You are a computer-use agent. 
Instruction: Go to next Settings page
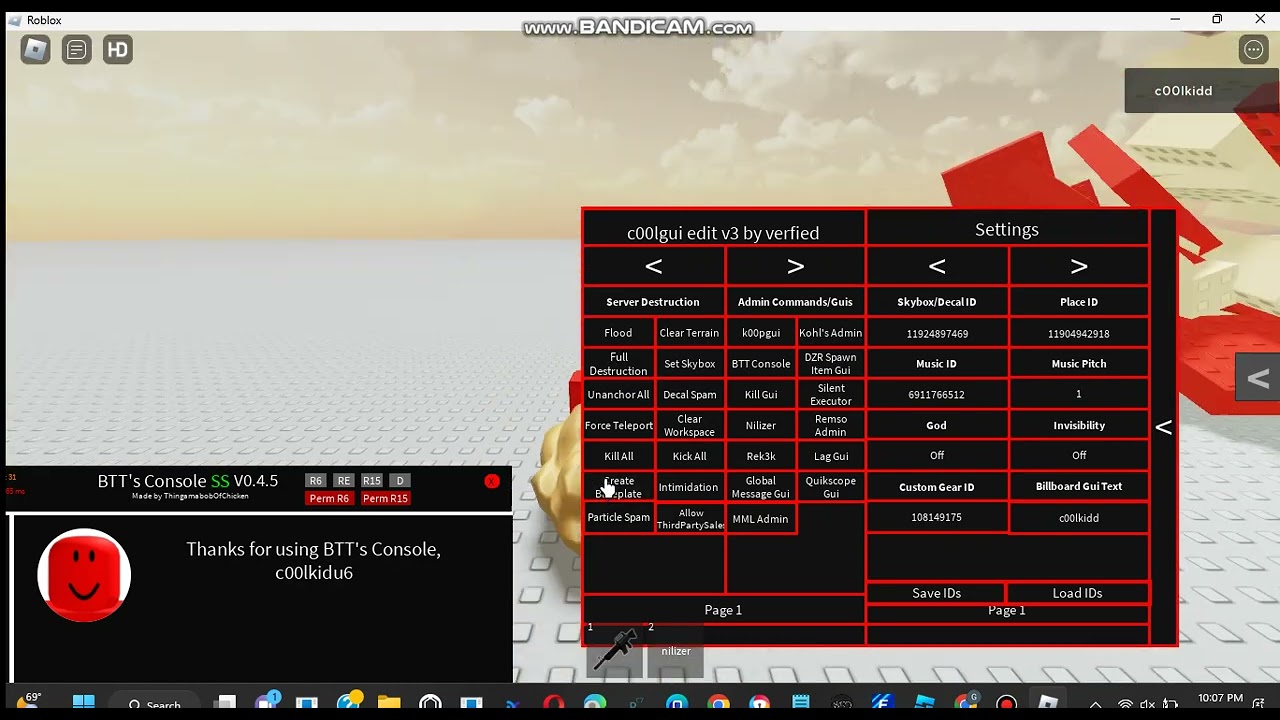(x=1079, y=266)
